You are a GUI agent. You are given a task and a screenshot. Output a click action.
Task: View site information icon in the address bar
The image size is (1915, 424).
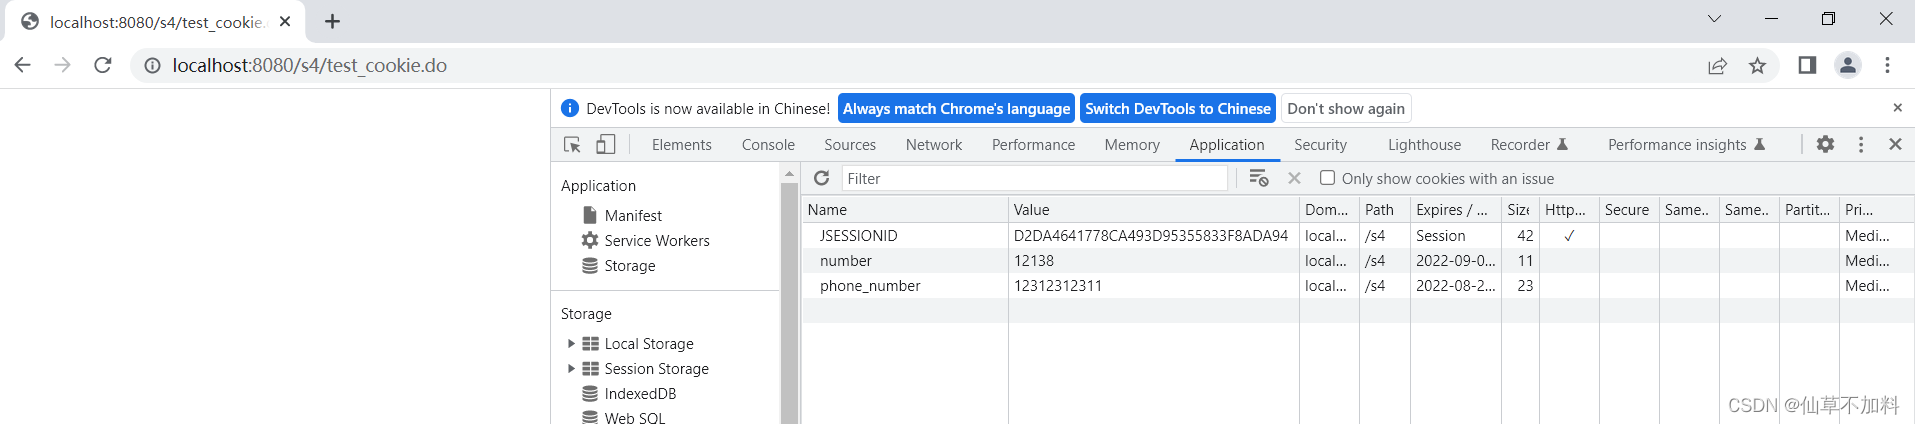152,65
